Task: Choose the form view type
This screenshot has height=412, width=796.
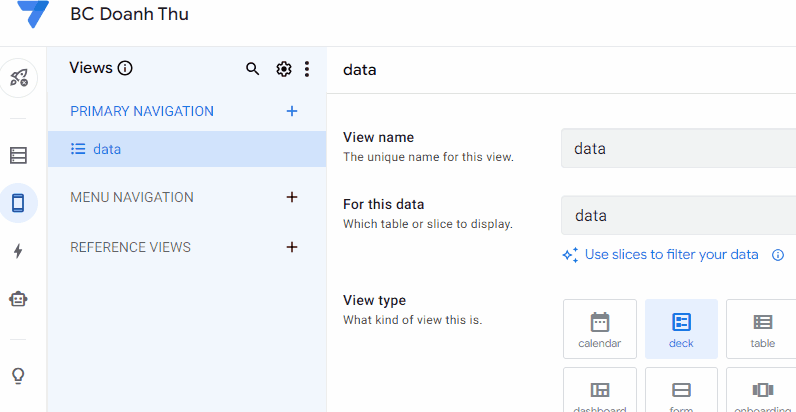Action: (x=681, y=390)
